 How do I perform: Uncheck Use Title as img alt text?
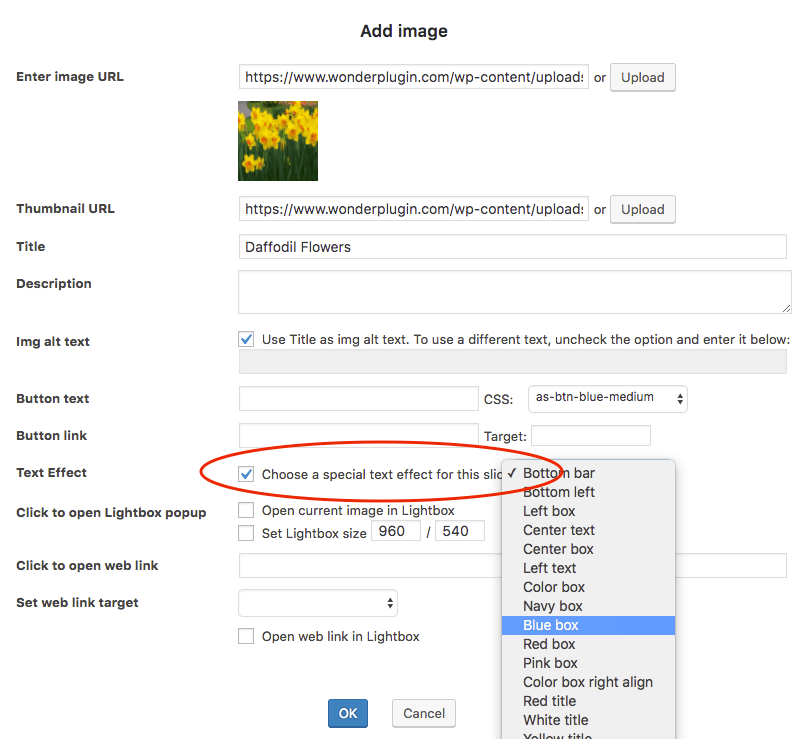pos(246,338)
